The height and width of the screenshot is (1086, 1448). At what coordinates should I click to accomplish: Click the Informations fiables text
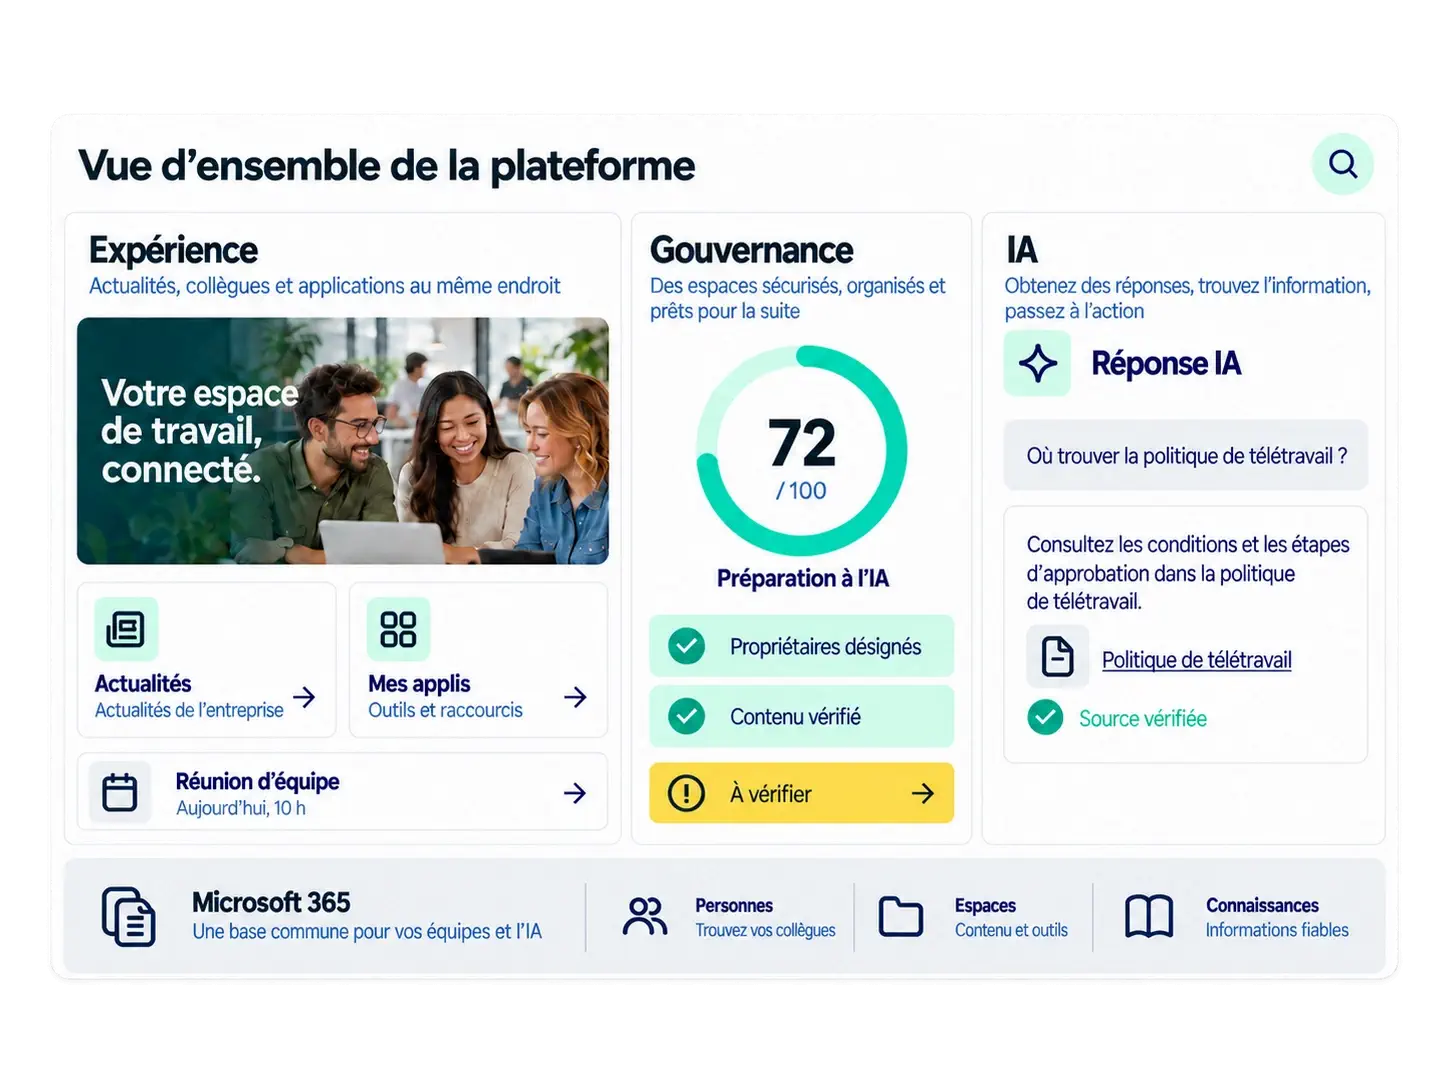click(x=1277, y=930)
